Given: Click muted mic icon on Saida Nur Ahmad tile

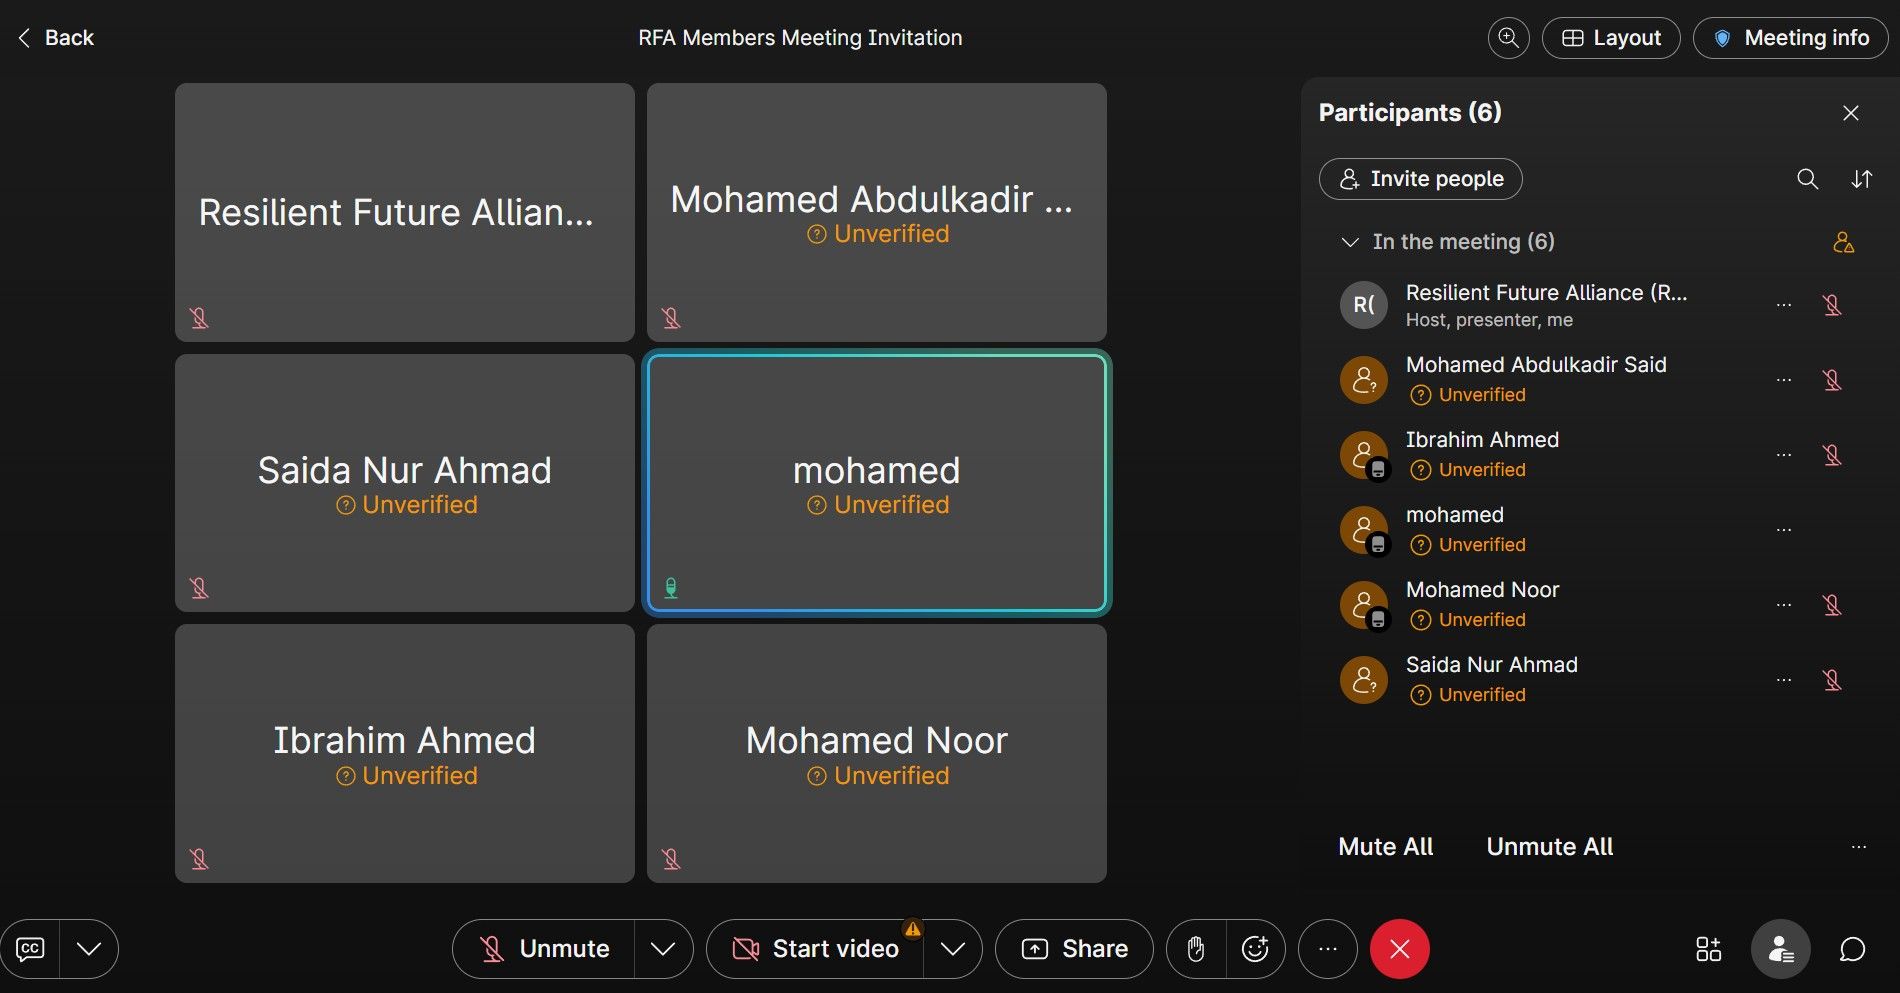Looking at the screenshot, I should (x=199, y=588).
